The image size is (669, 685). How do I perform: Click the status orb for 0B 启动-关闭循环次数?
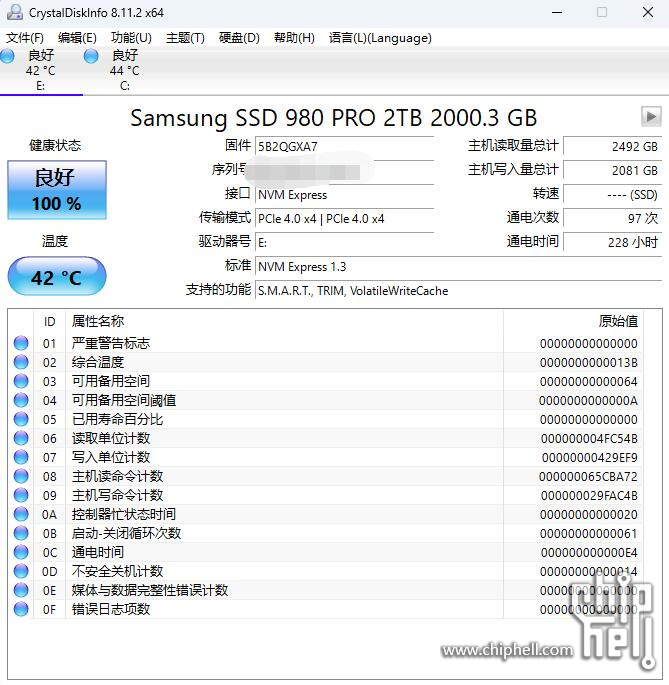pyautogui.click(x=21, y=533)
